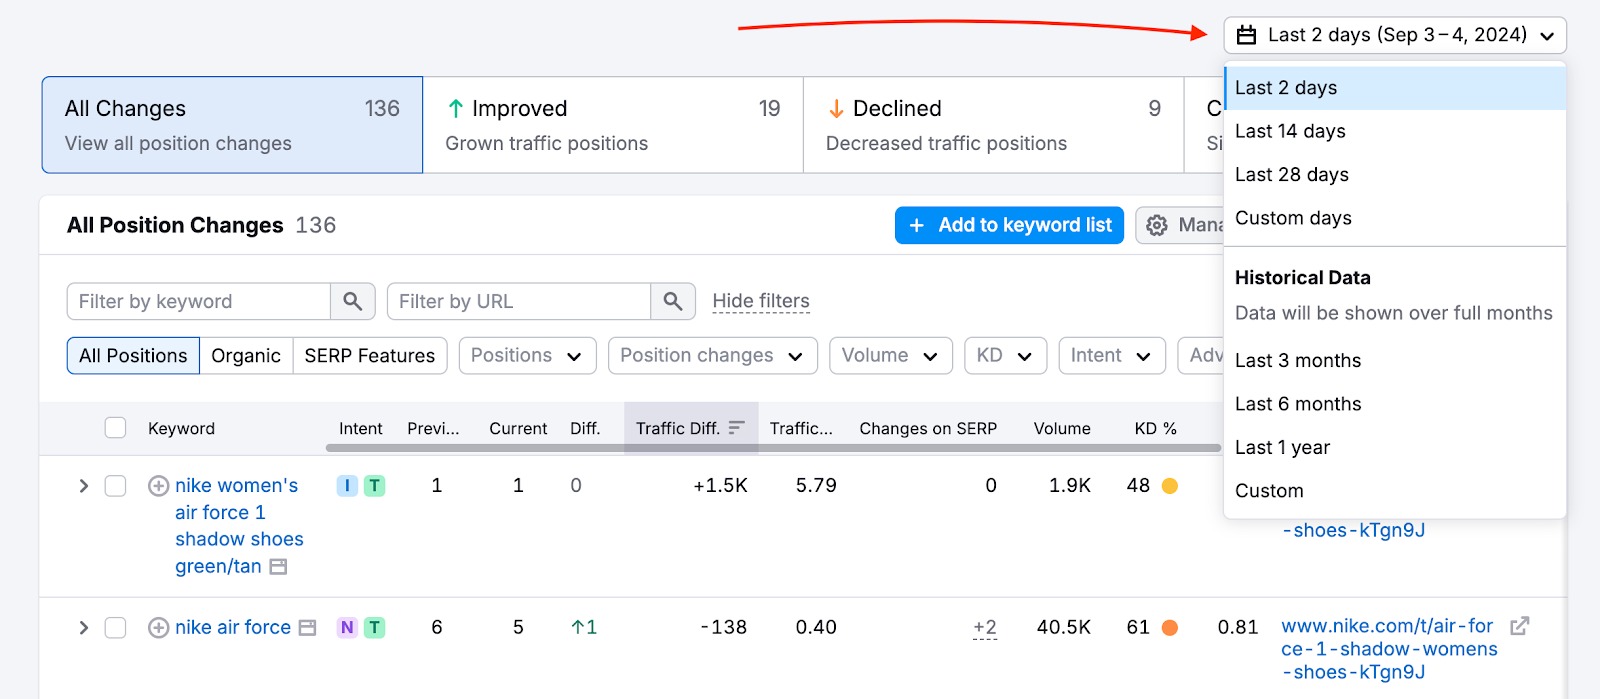Click the URL filter search magnifier icon
1600x699 pixels.
pyautogui.click(x=673, y=301)
